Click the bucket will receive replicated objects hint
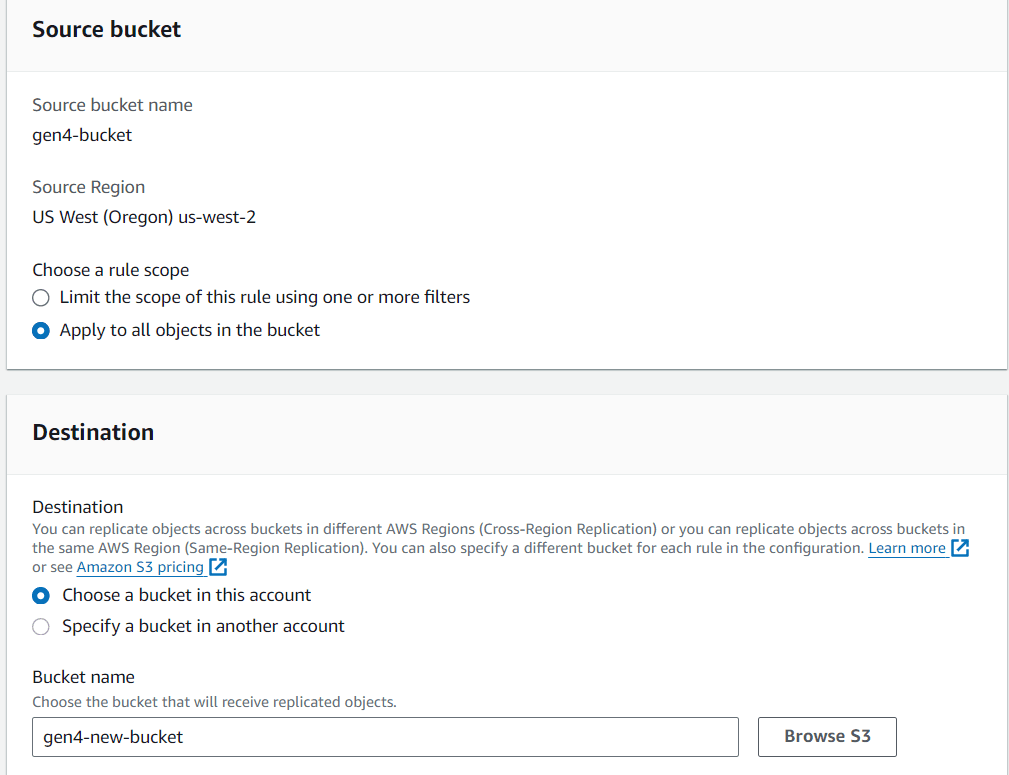The width and height of the screenshot is (1009, 775). click(214, 702)
